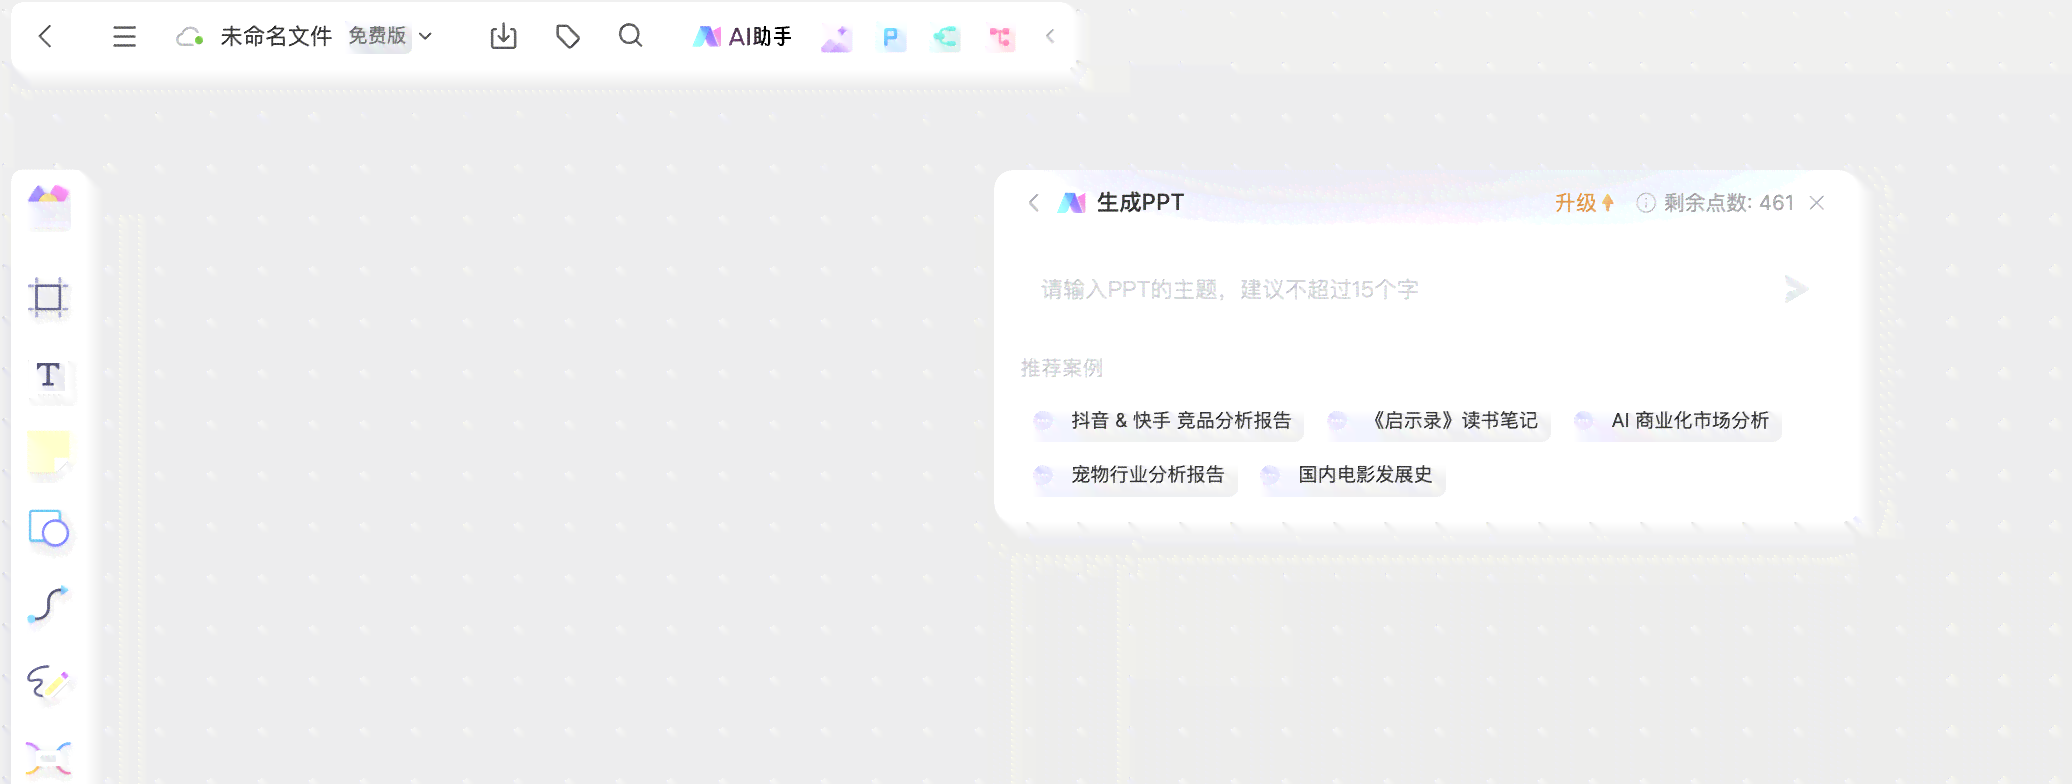Image resolution: width=2072 pixels, height=784 pixels.
Task: Choose 《启示录》读书笔记 example
Action: [1437, 421]
